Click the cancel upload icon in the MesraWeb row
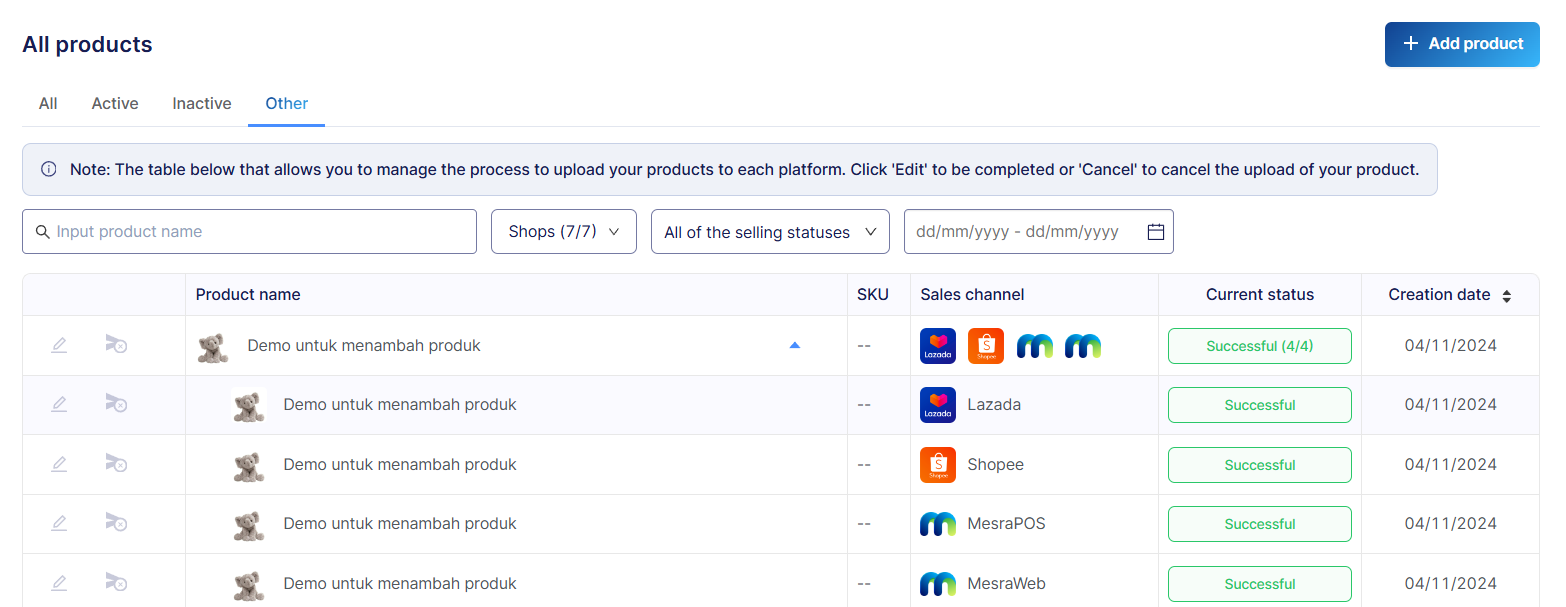Image resolution: width=1566 pixels, height=607 pixels. coord(116,582)
